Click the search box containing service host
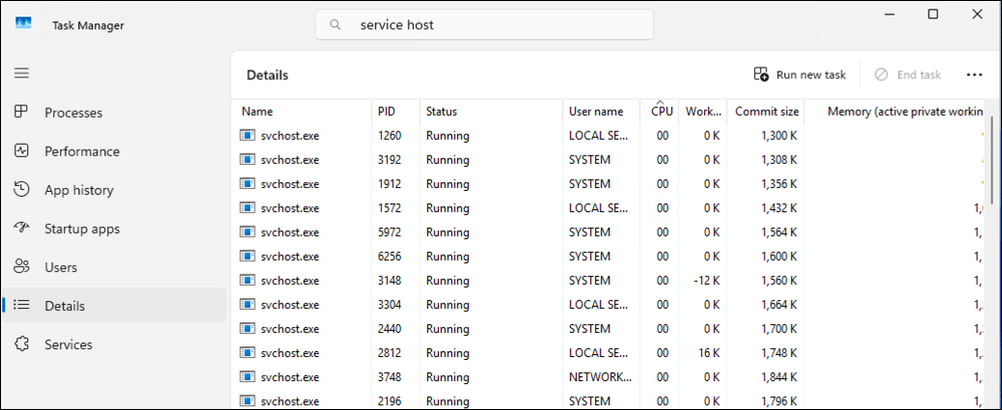This screenshot has width=1002, height=410. tap(484, 25)
